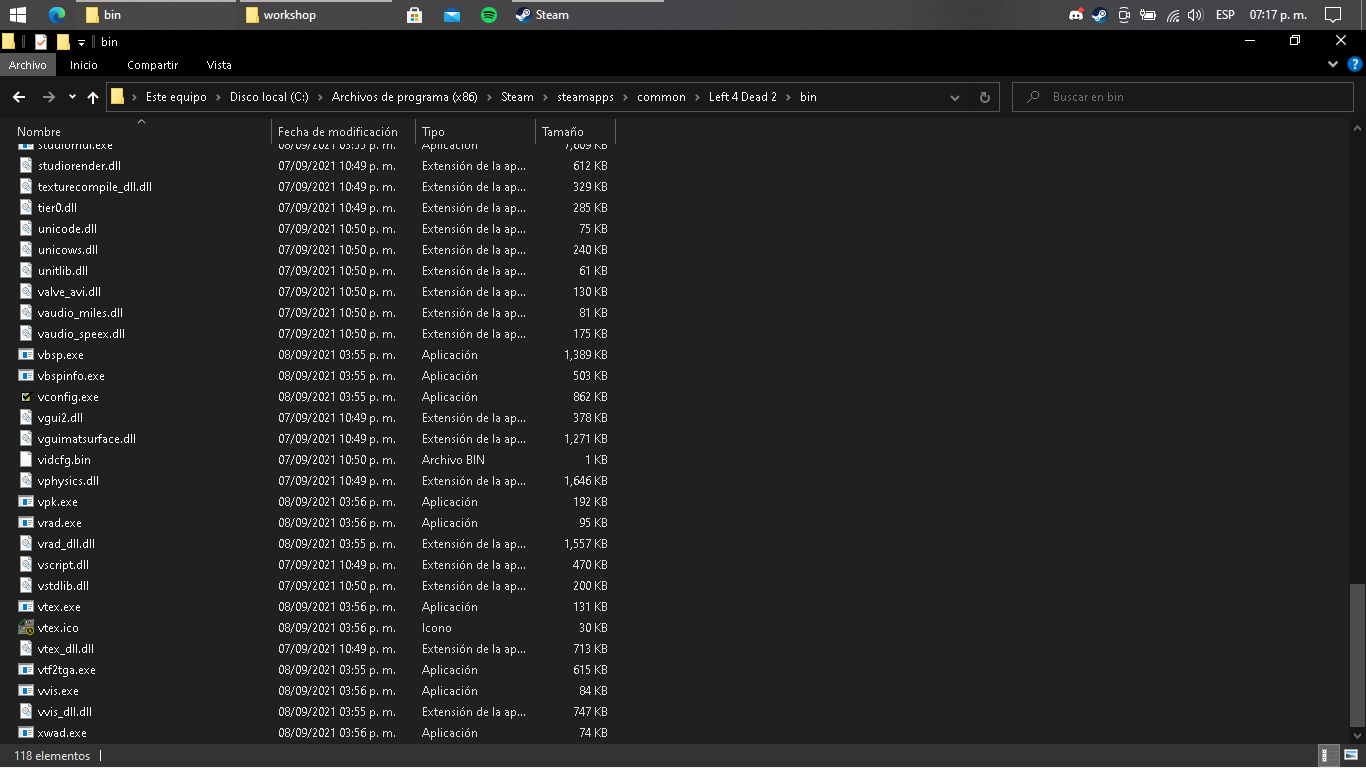Open Spotify from the taskbar
The height and width of the screenshot is (768, 1366).
pyautogui.click(x=489, y=15)
